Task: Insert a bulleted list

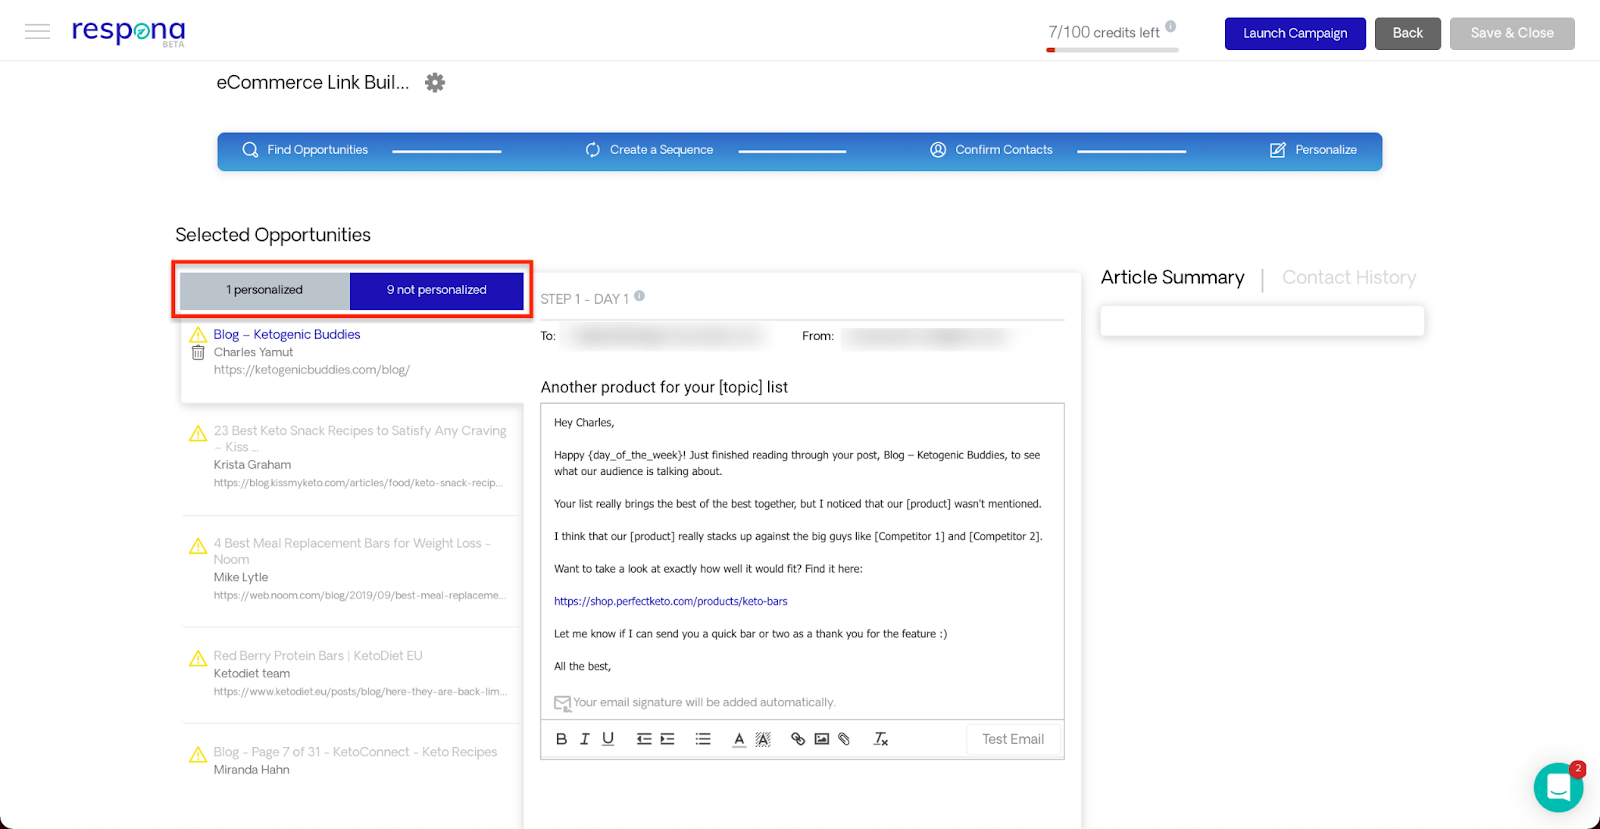Action: pyautogui.click(x=703, y=739)
